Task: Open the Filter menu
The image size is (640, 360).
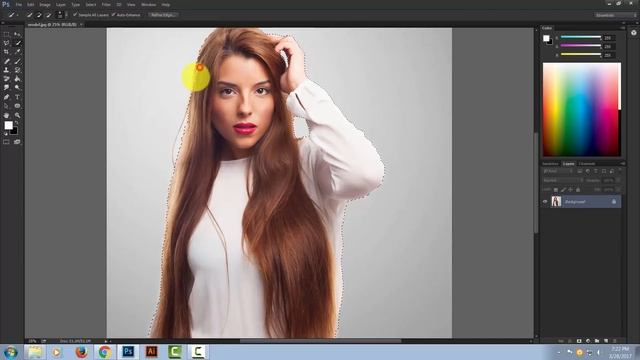Action: coord(106,4)
